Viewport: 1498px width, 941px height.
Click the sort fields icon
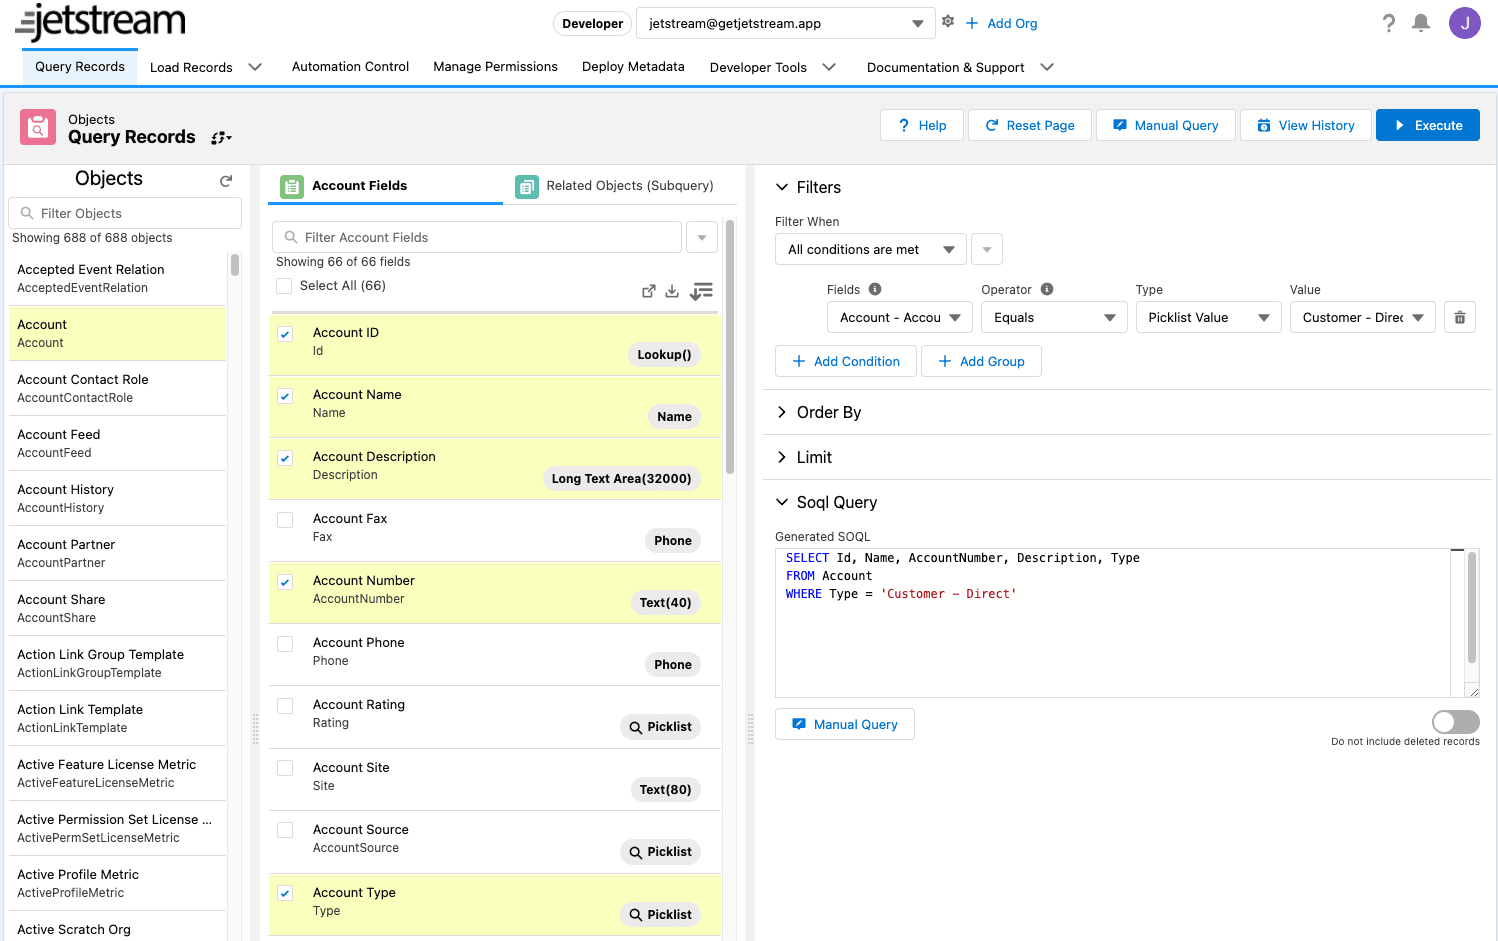(x=701, y=291)
